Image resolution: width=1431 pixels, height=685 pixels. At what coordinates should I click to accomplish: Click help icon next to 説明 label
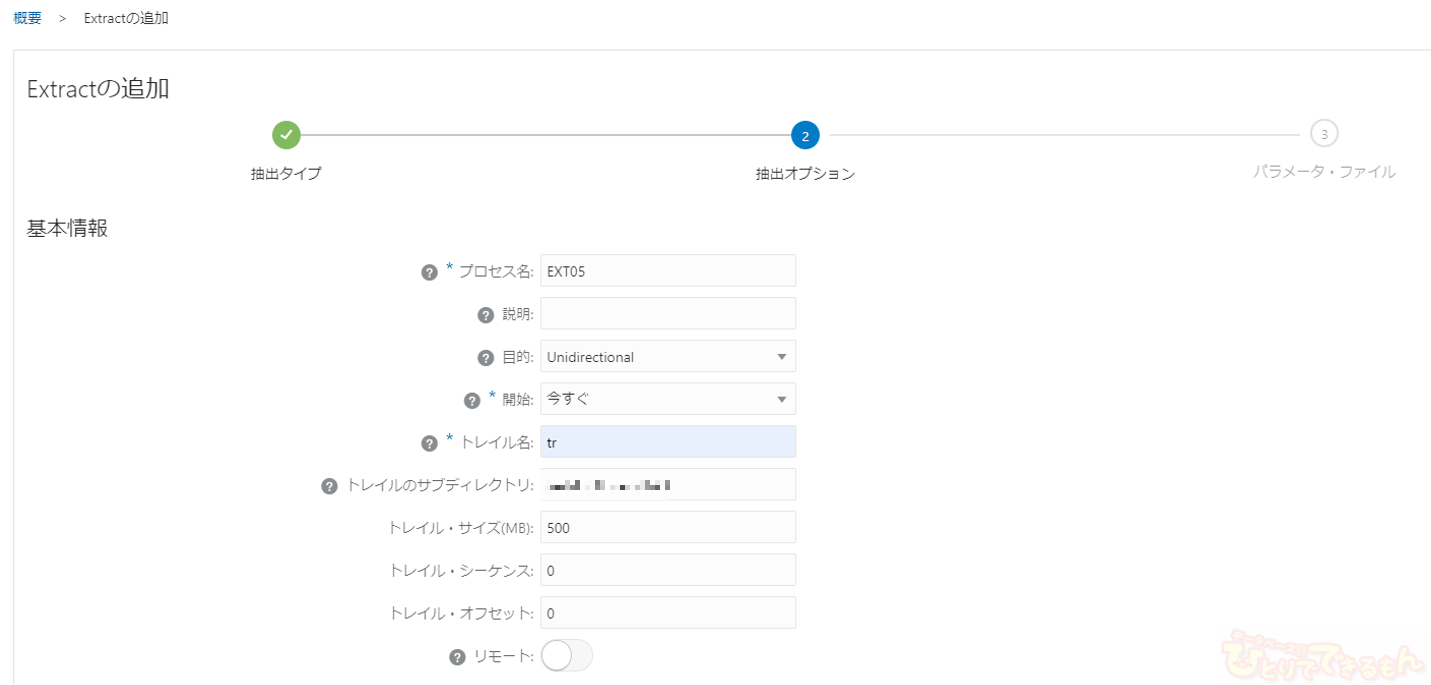(486, 315)
